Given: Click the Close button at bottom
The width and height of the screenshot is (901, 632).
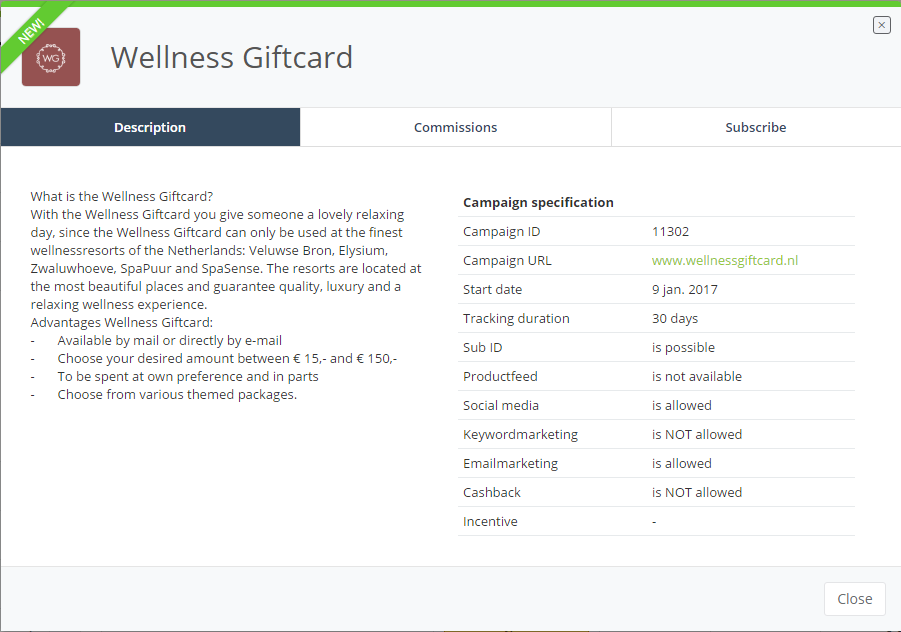Looking at the screenshot, I should coord(854,599).
